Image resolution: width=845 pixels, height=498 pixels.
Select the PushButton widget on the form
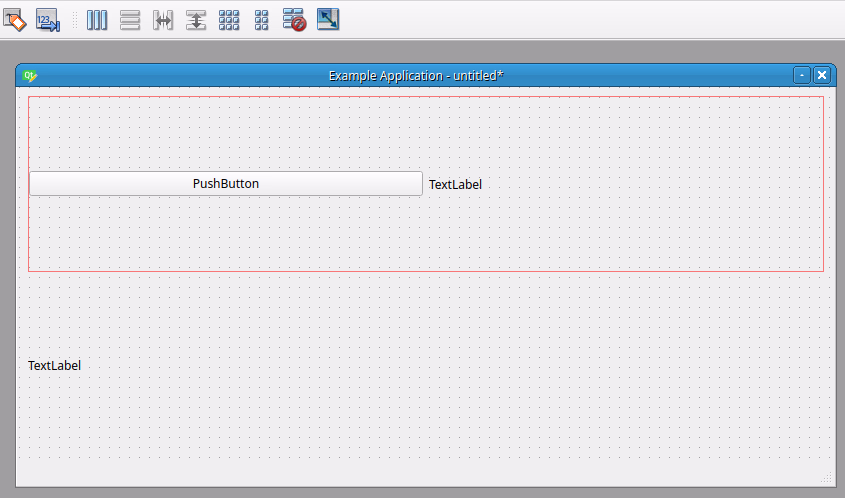click(x=226, y=184)
